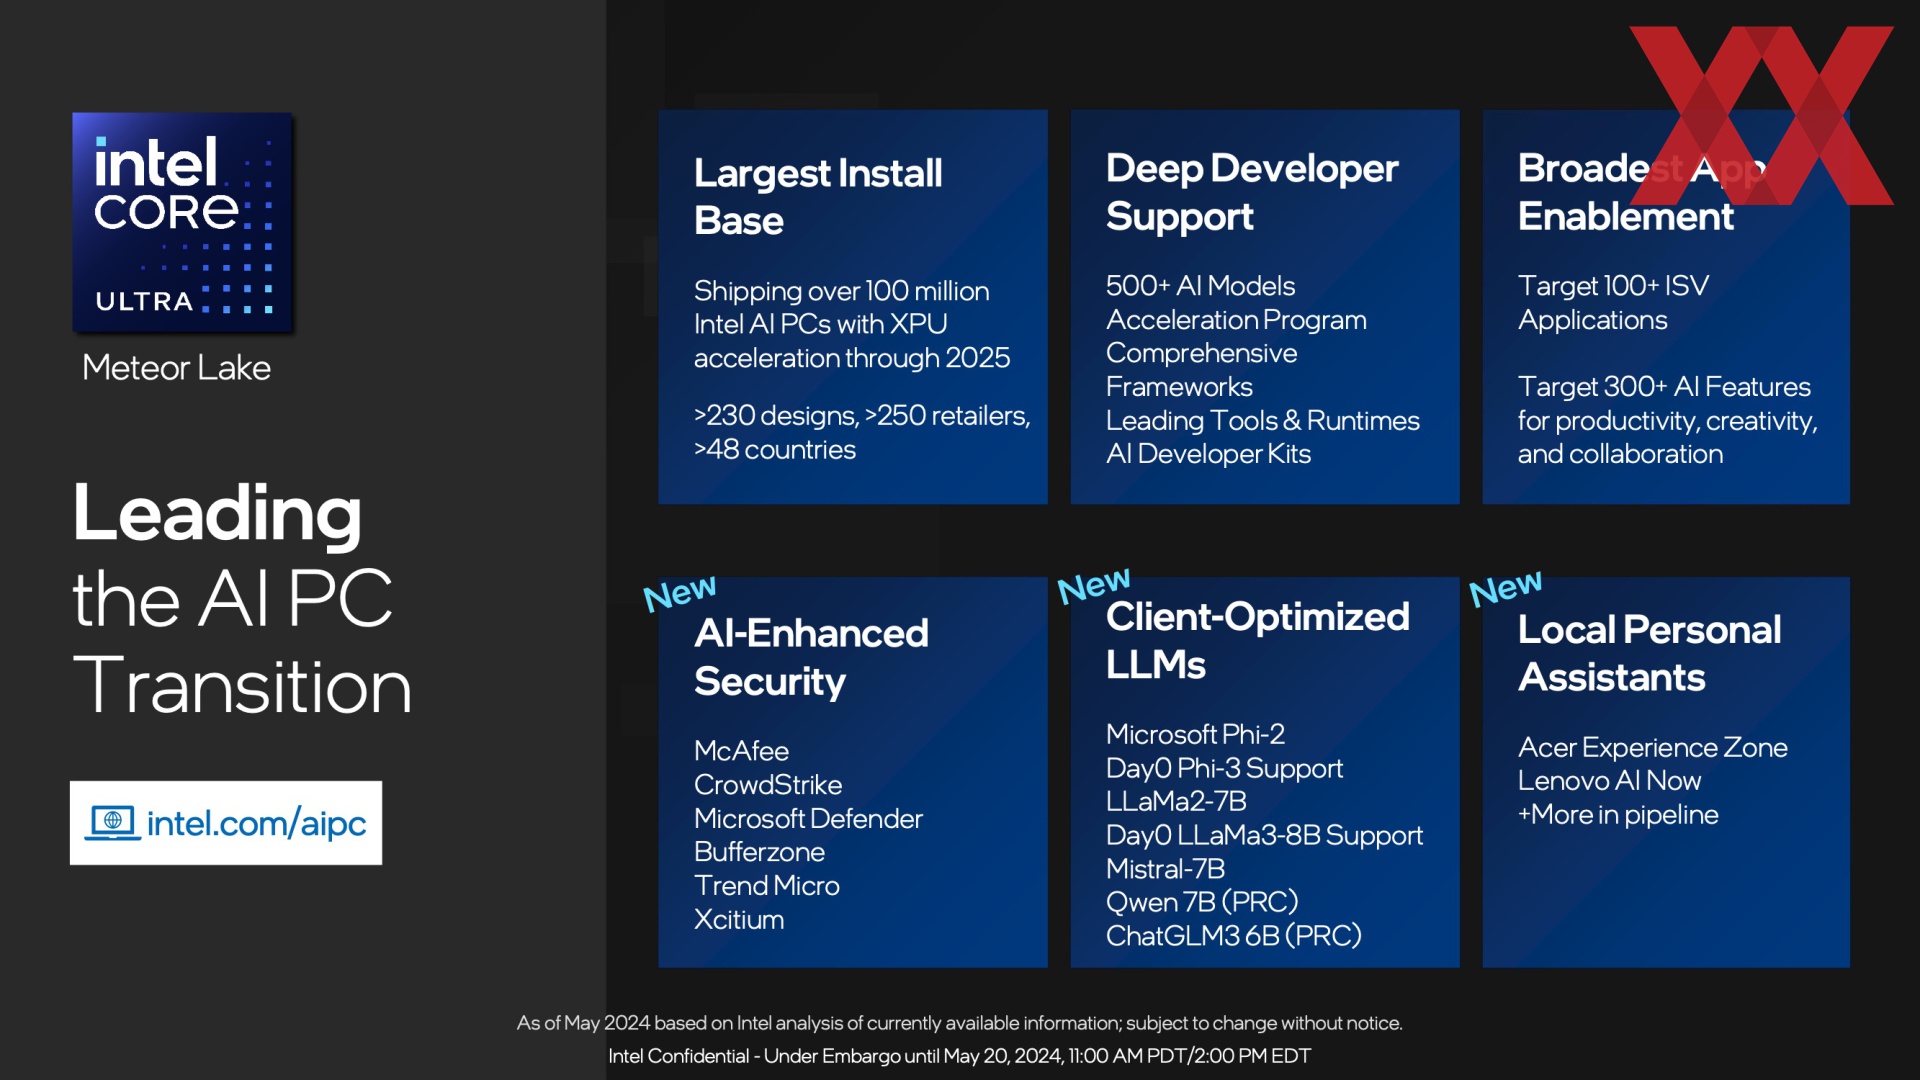This screenshot has width=1920, height=1080.
Task: Click 'McAfee' in the security list
Action: coord(741,751)
